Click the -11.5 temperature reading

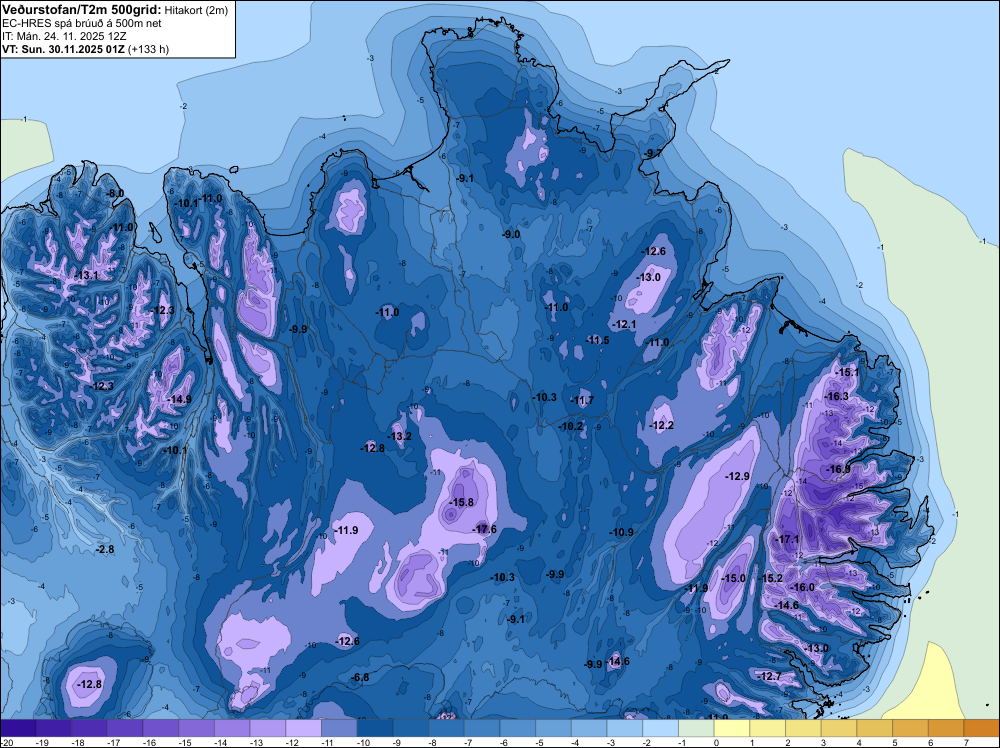598,341
